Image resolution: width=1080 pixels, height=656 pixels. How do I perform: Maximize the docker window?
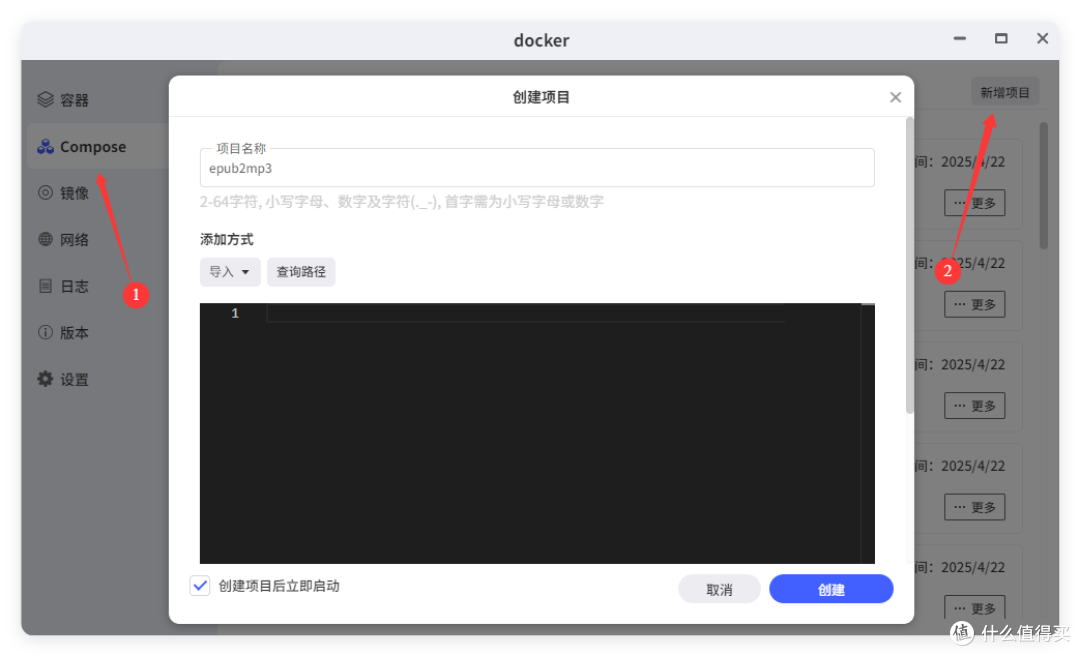tap(1001, 39)
